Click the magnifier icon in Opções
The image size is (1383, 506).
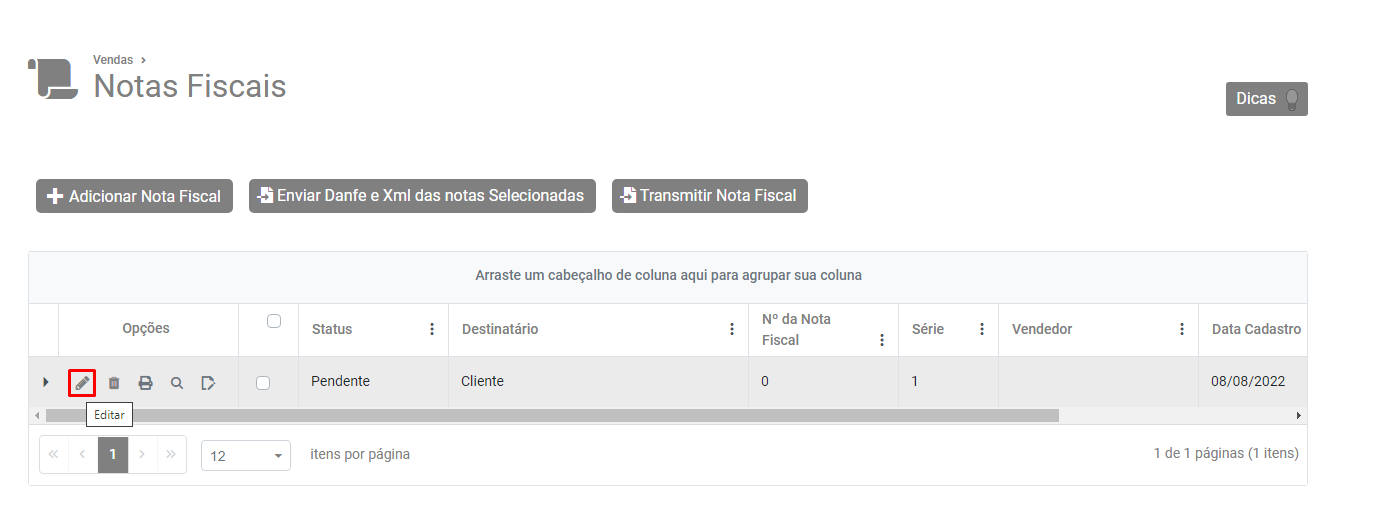(177, 383)
